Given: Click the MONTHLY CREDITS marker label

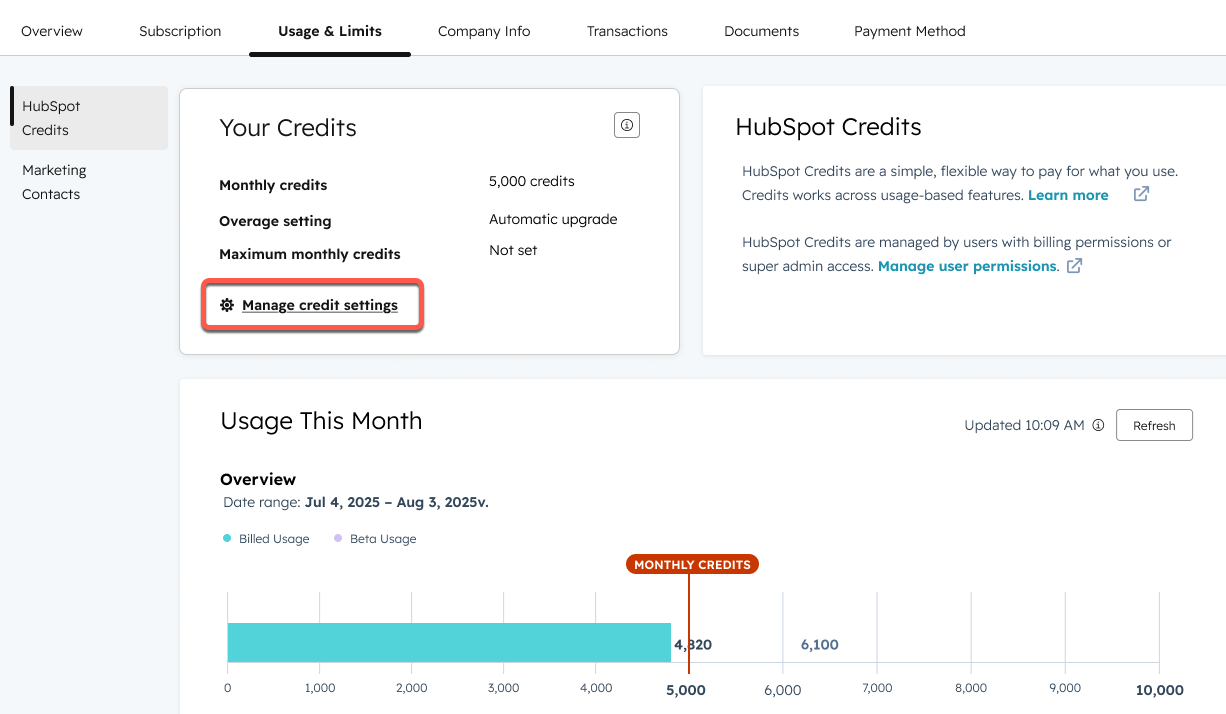Looking at the screenshot, I should [x=691, y=564].
